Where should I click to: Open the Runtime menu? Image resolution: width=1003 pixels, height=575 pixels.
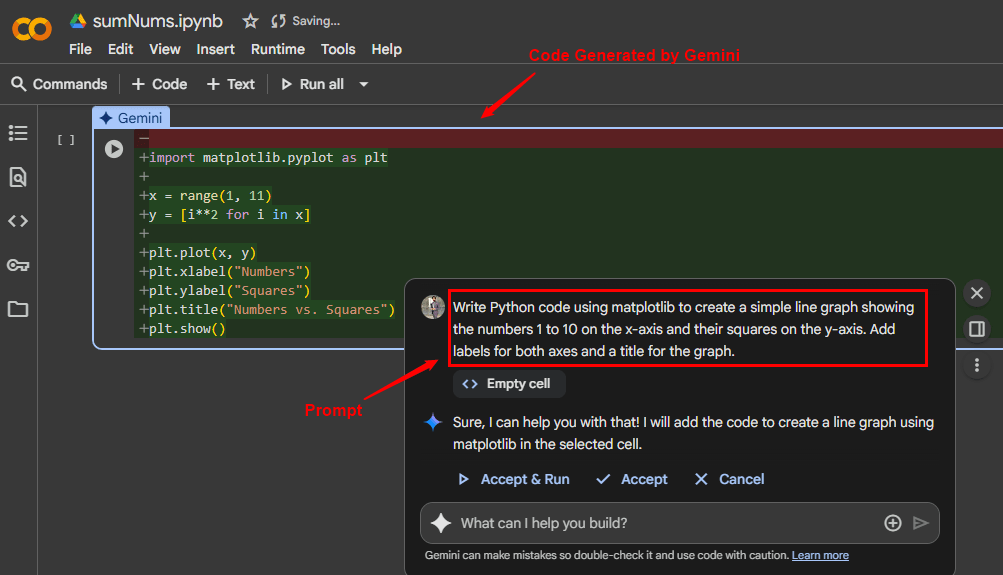coord(277,49)
